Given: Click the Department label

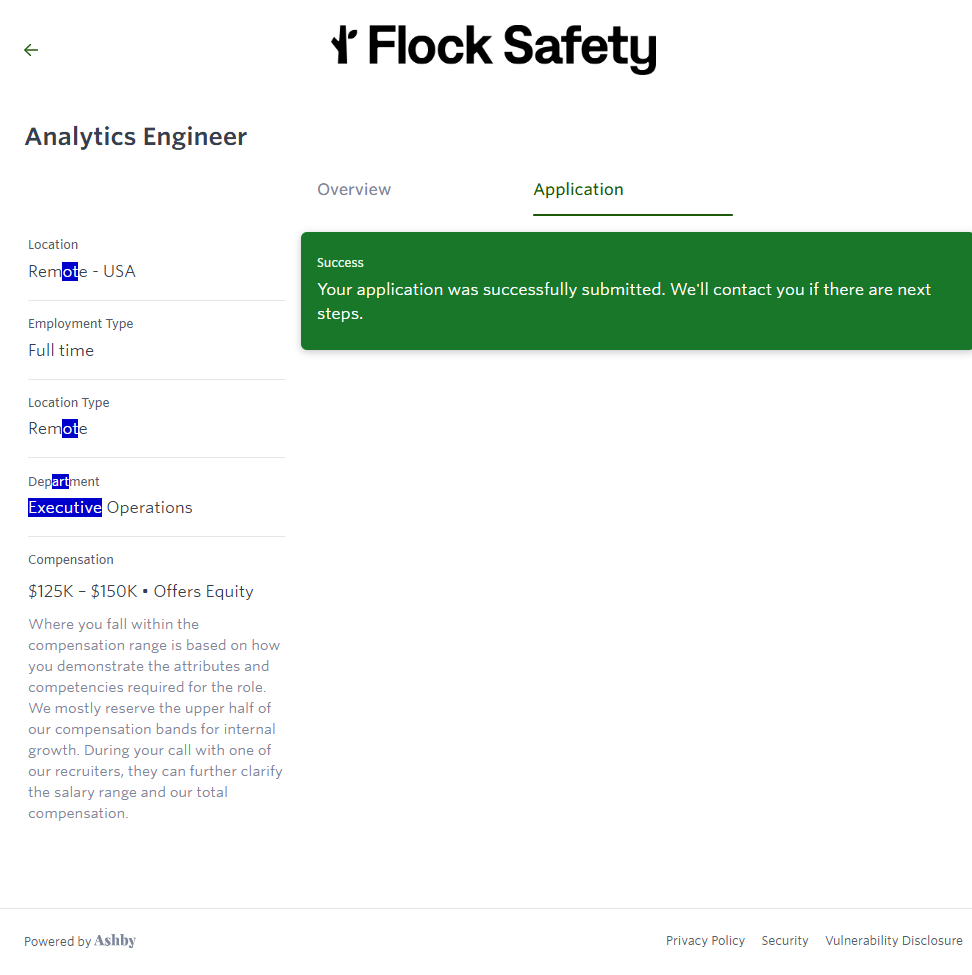Looking at the screenshot, I should tap(64, 482).
